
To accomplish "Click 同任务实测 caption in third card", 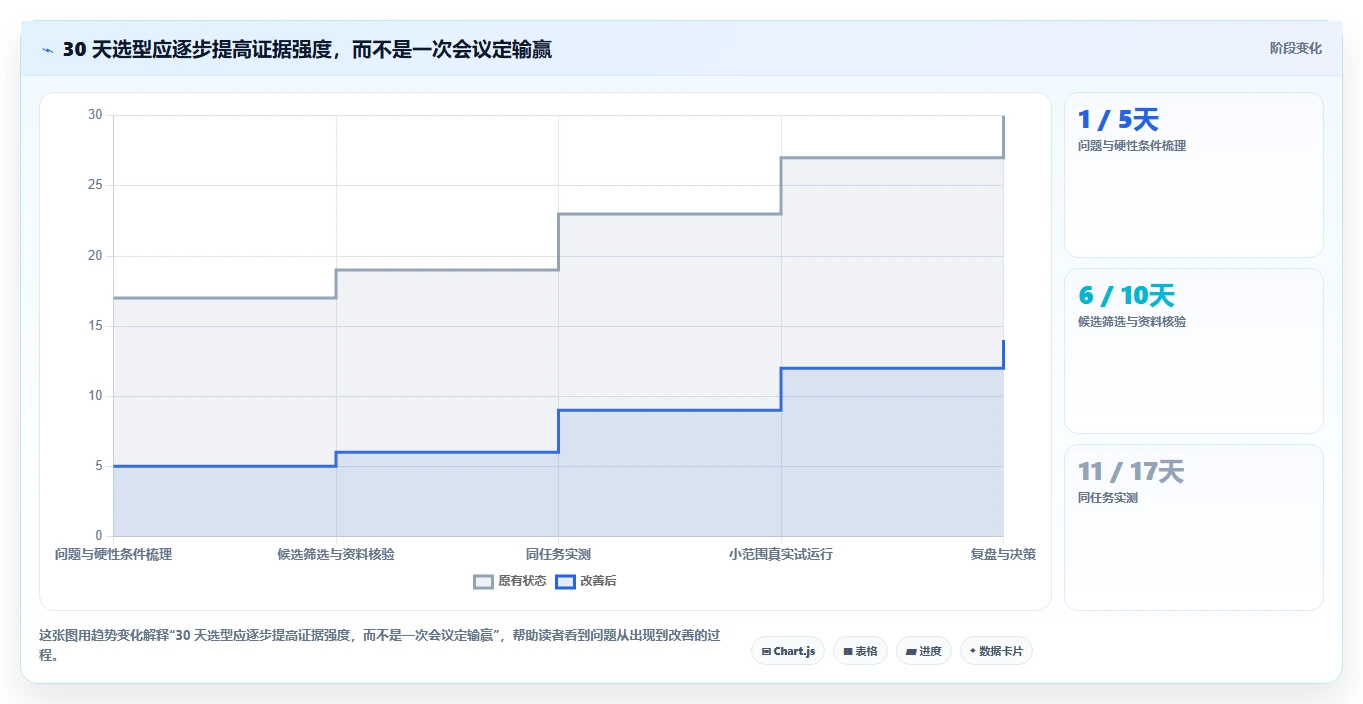I will point(1108,498).
